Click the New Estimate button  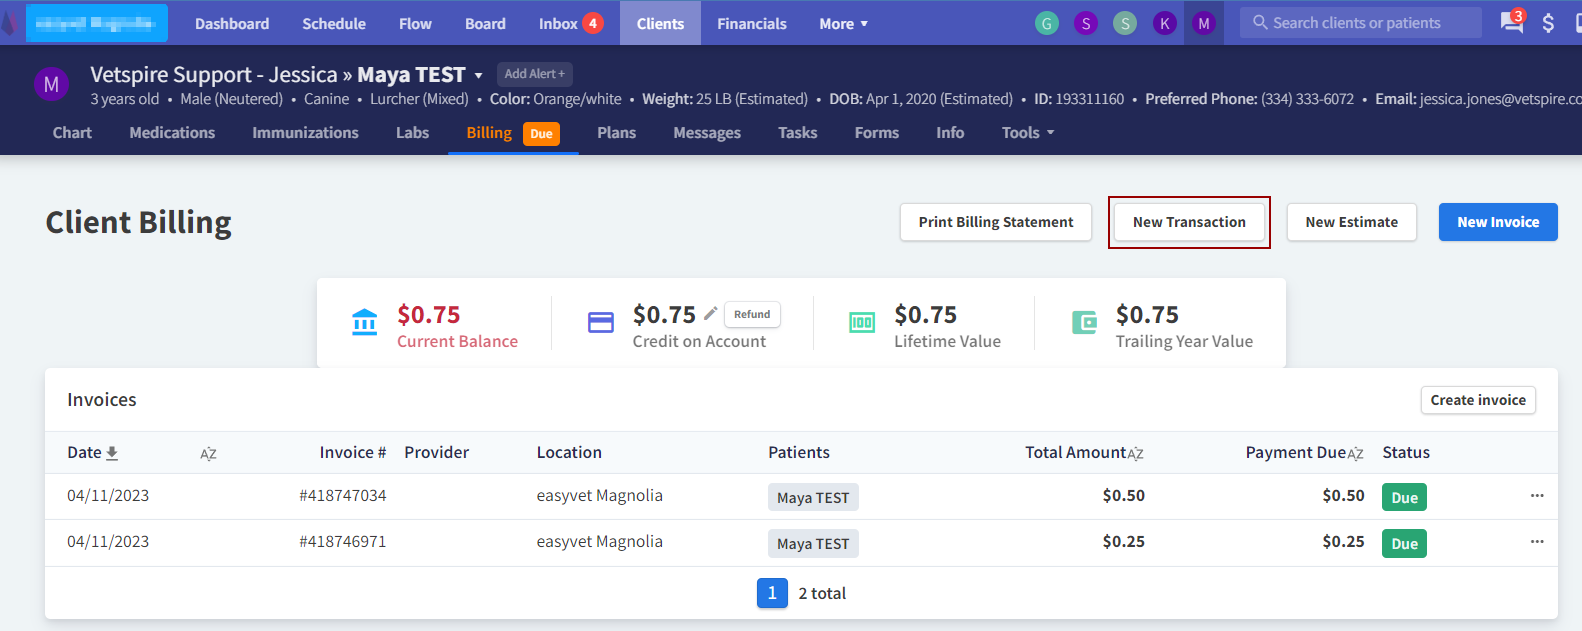tap(1351, 222)
